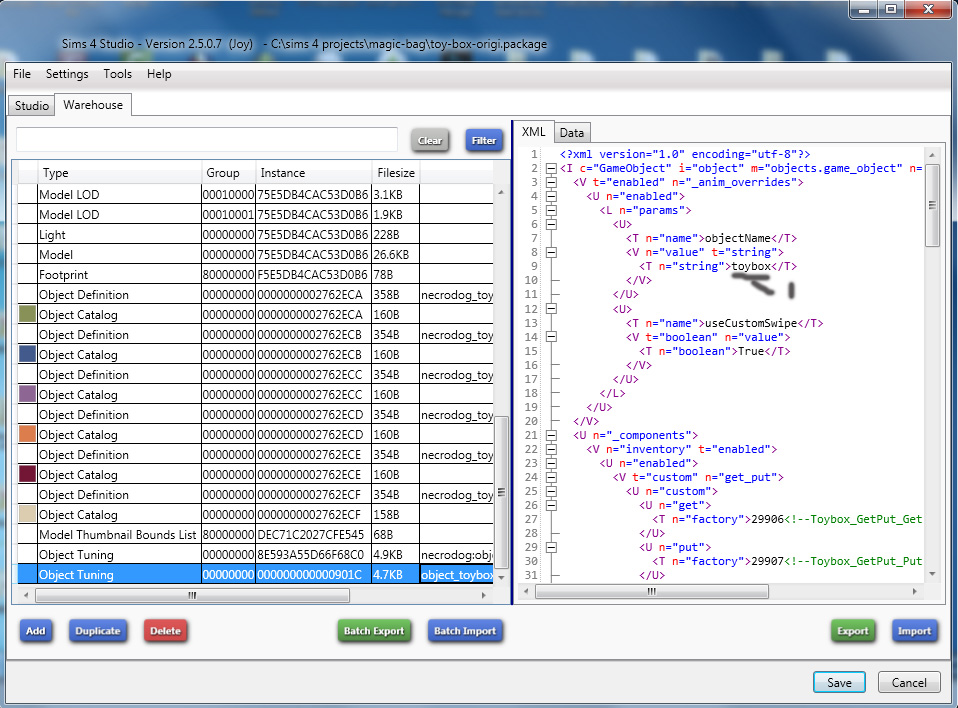
Task: Switch to the Data tab
Action: 571,133
